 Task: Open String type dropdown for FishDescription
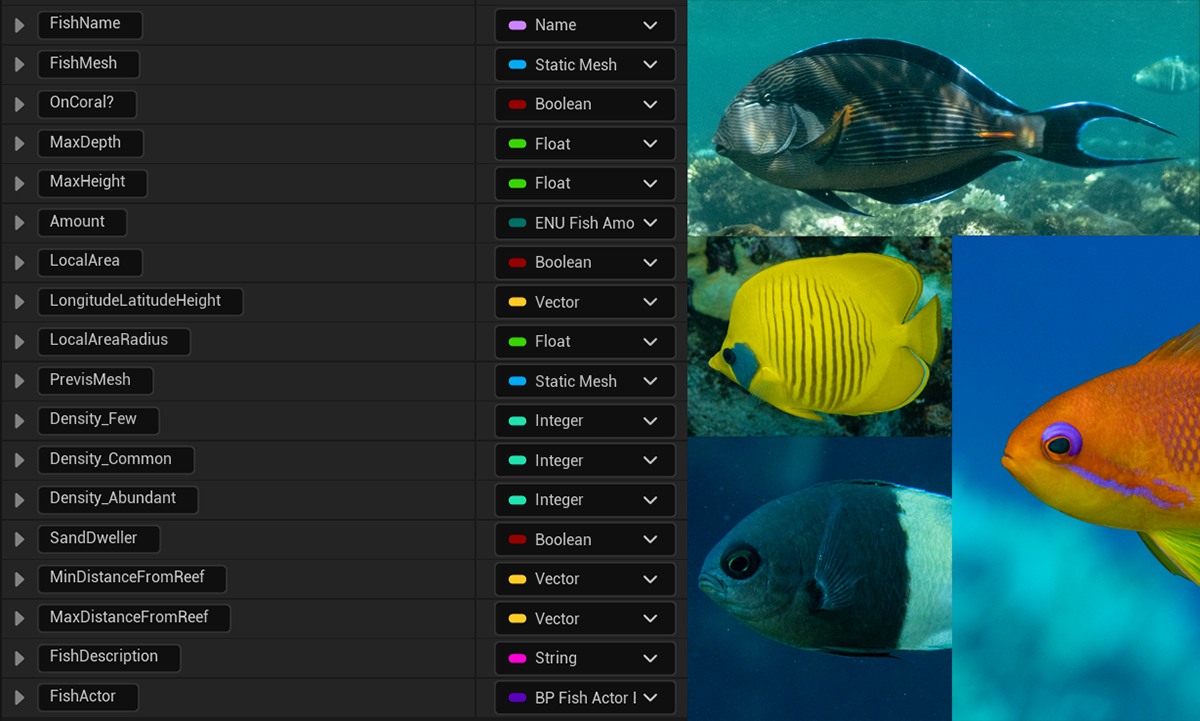point(585,658)
